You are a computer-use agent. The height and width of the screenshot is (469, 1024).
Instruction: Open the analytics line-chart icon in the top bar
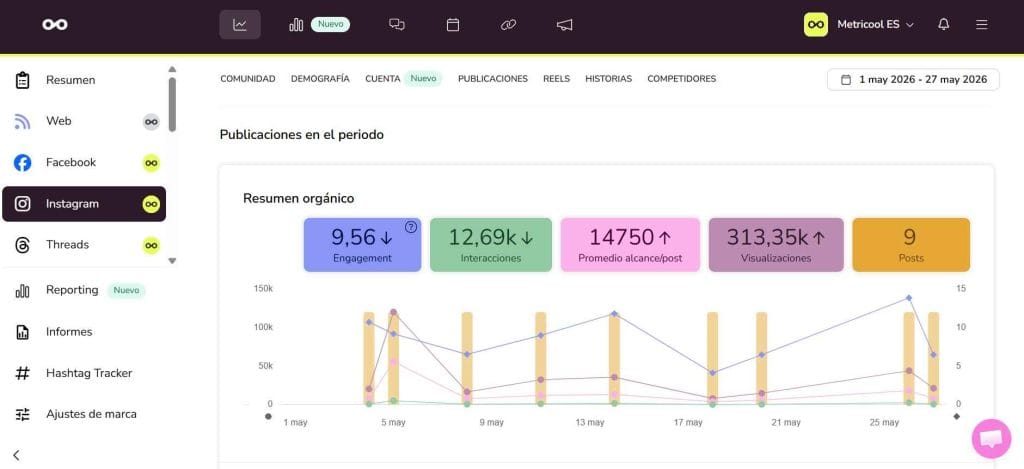pyautogui.click(x=240, y=25)
